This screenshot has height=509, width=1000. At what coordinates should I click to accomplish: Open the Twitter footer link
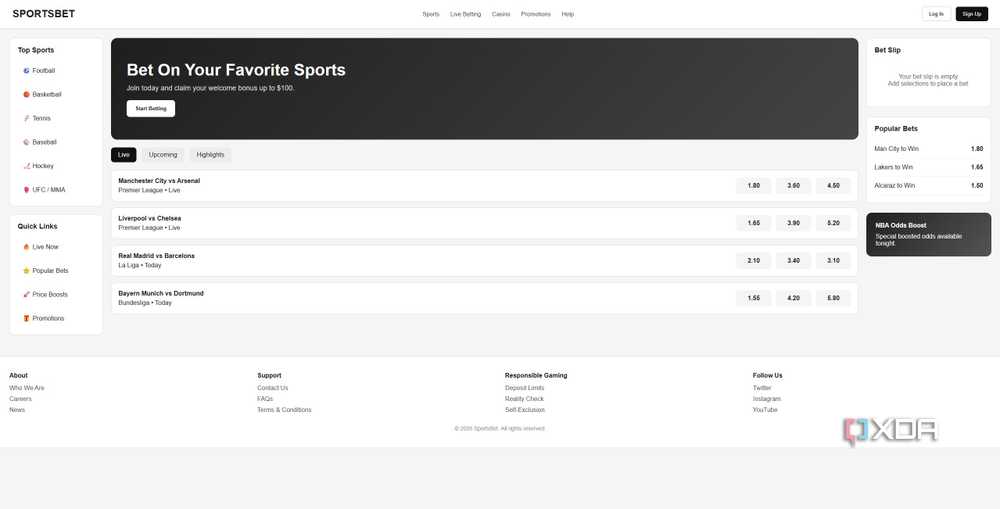(x=762, y=388)
